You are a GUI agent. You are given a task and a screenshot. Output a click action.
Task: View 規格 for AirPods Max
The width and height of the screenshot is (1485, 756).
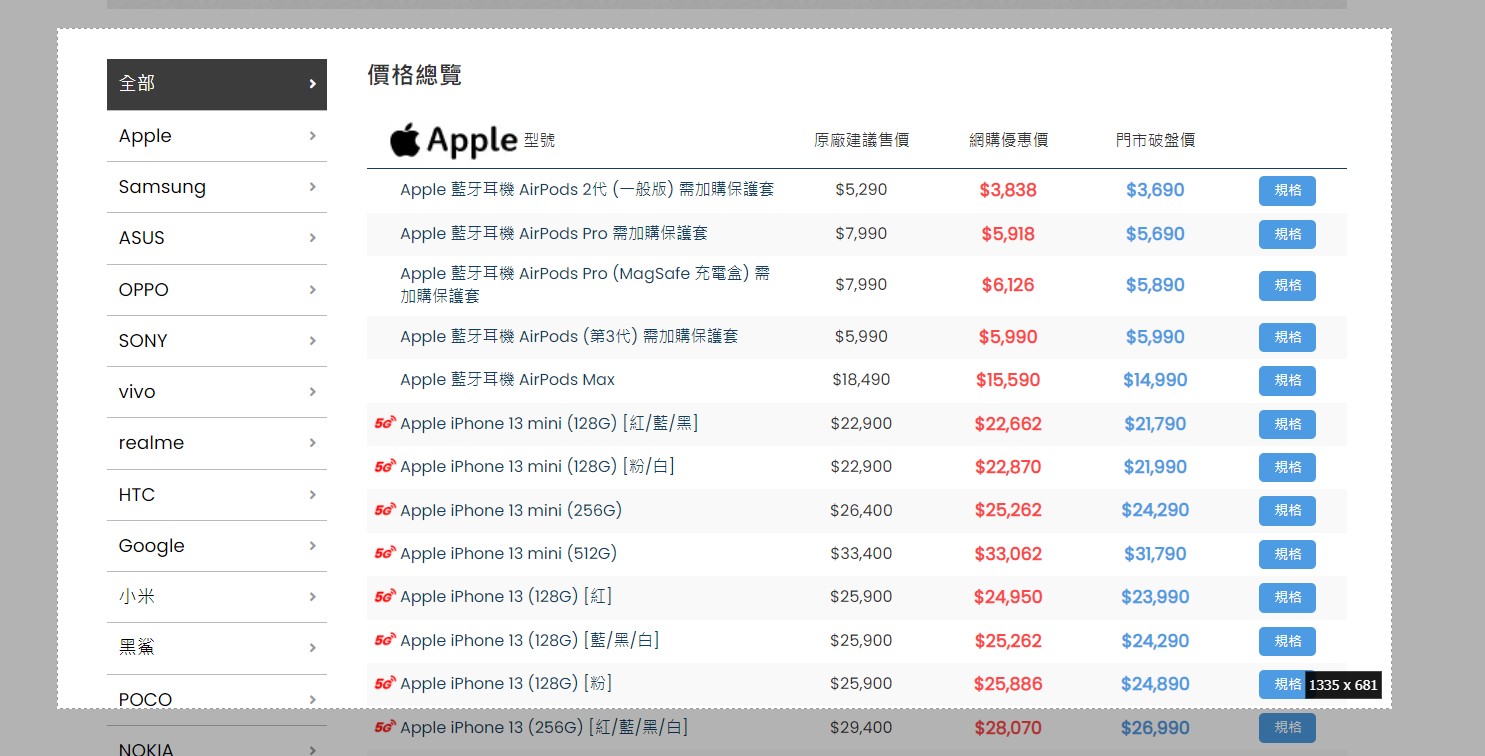[1287, 381]
